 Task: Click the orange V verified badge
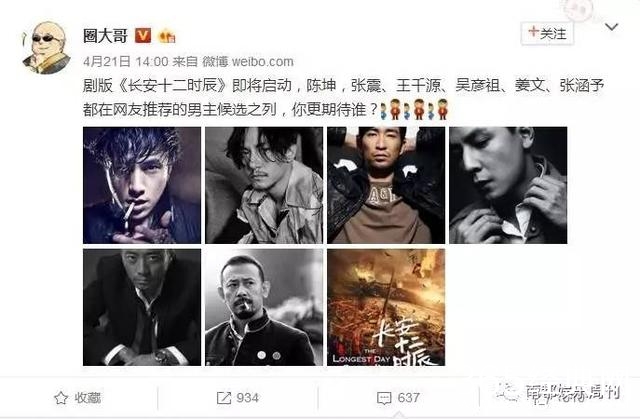pos(143,36)
